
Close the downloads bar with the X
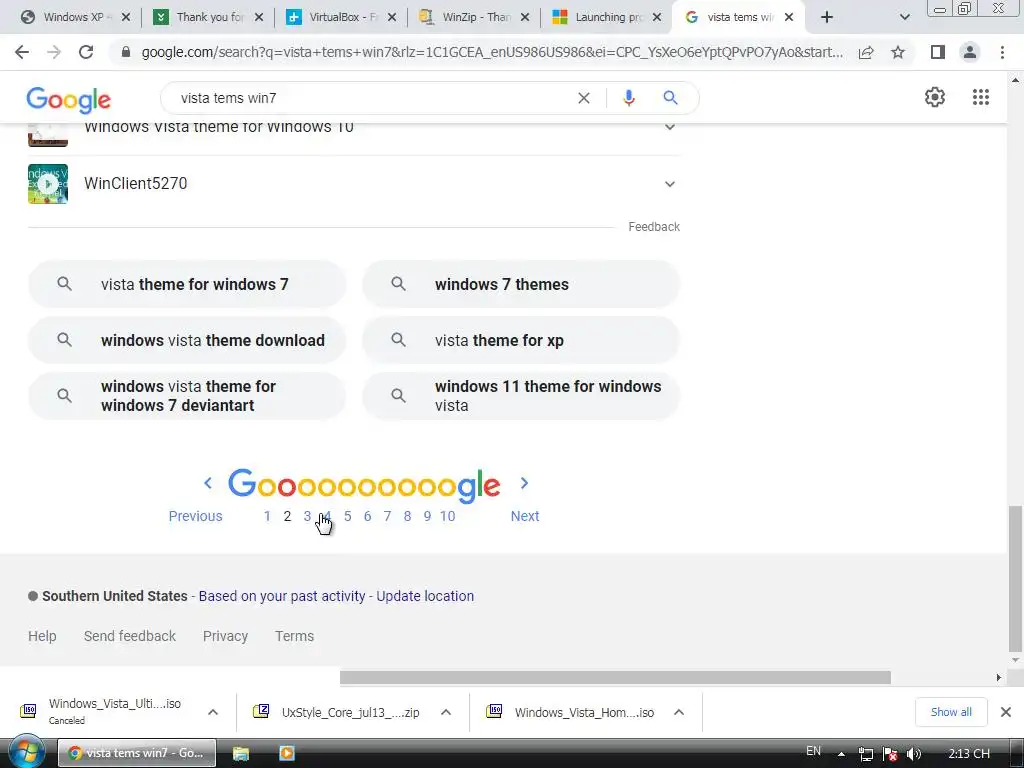1006,712
